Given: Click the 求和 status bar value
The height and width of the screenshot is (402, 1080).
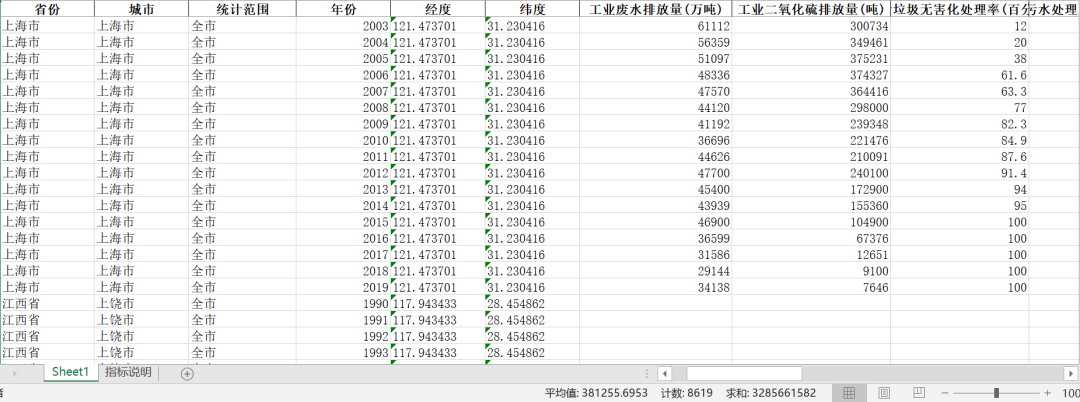Looking at the screenshot, I should coord(771,393).
